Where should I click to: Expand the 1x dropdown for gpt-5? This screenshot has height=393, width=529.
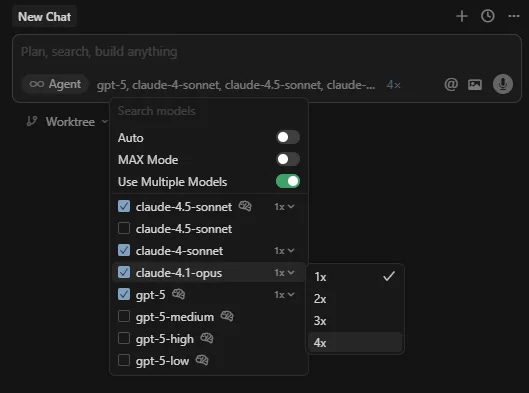coord(284,295)
